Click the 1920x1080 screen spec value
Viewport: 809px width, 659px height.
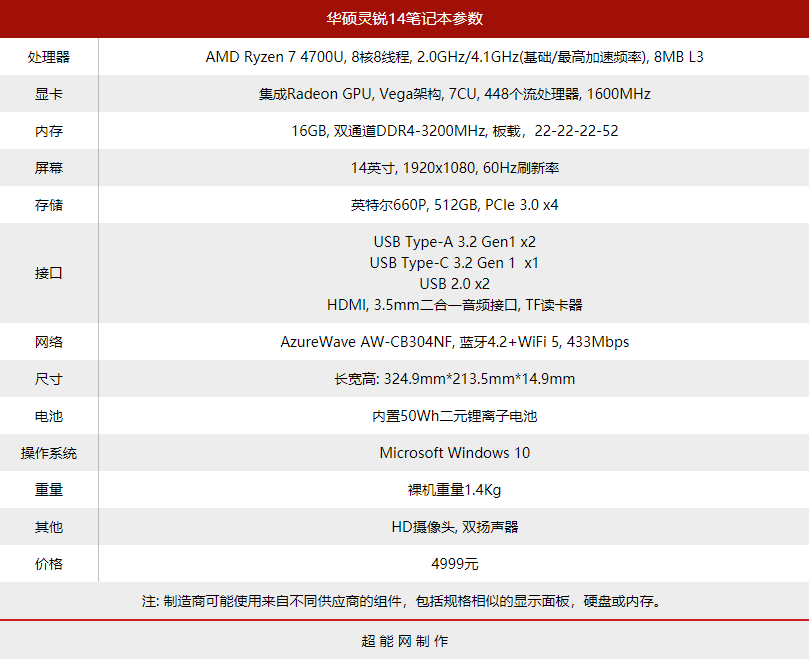point(454,168)
